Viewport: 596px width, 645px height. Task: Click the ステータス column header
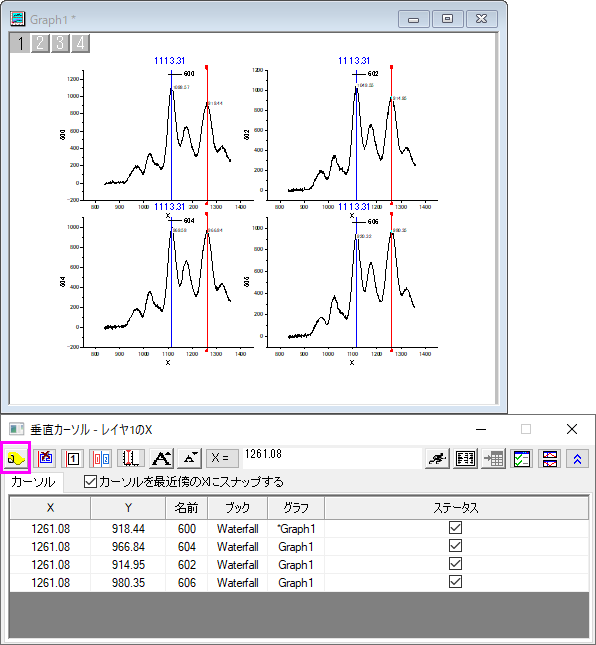coord(456,508)
